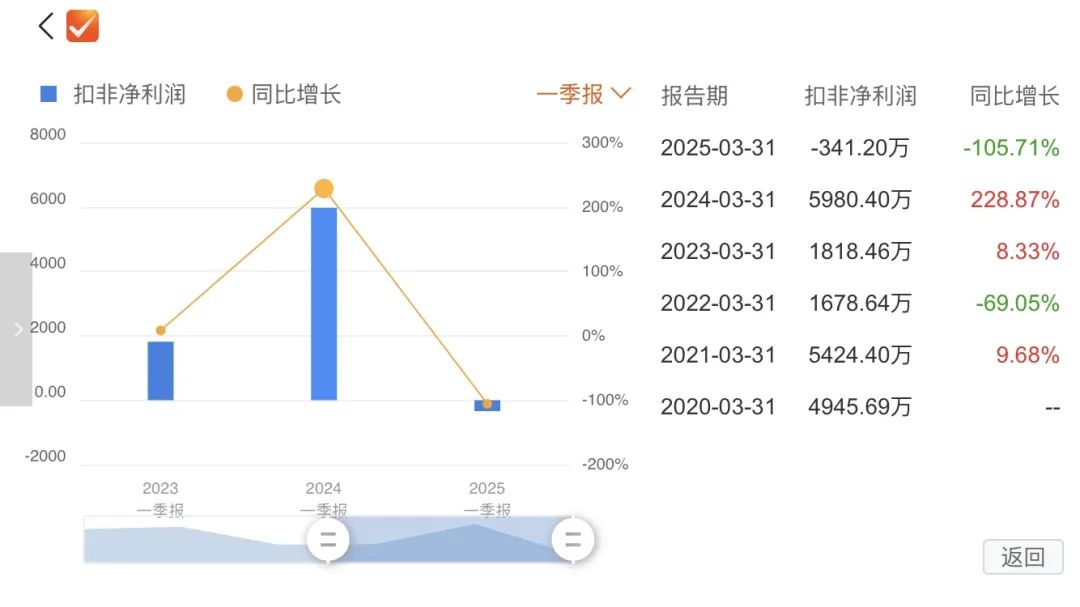Select the 2022-03-31 report row
Image resolution: width=1080 pixels, height=607 pixels.
click(x=860, y=303)
